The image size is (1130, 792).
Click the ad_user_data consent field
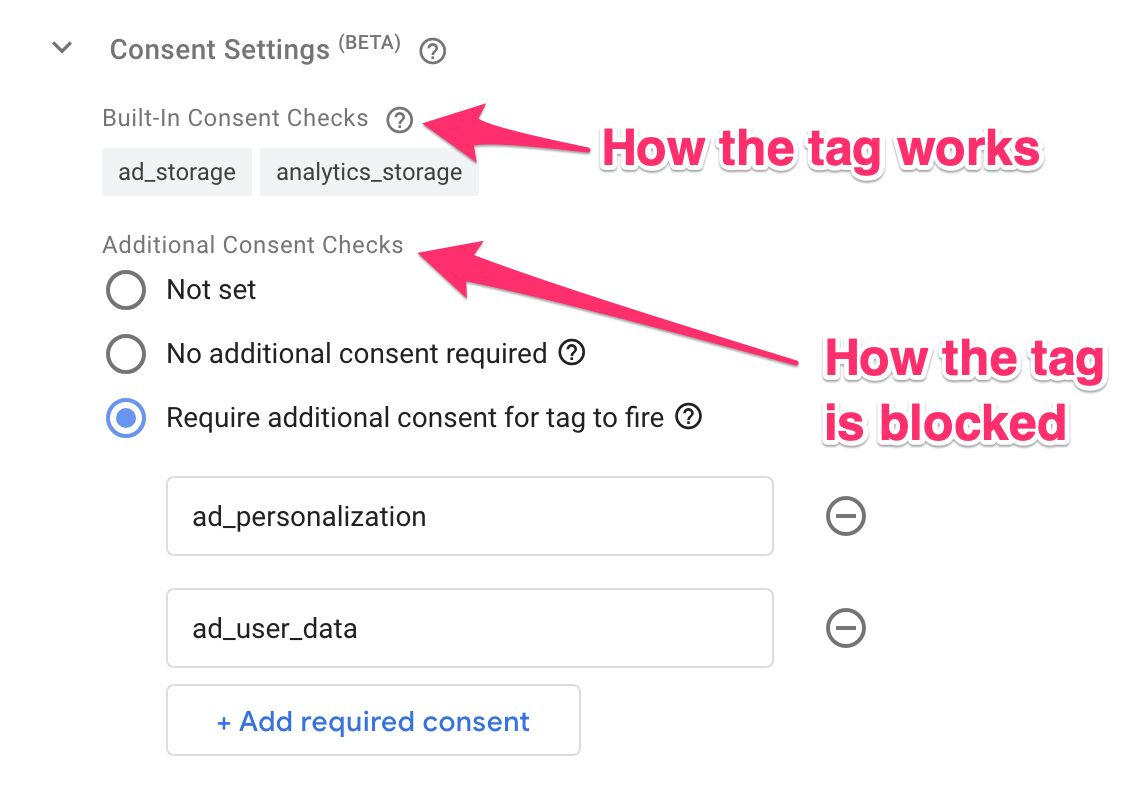470,628
